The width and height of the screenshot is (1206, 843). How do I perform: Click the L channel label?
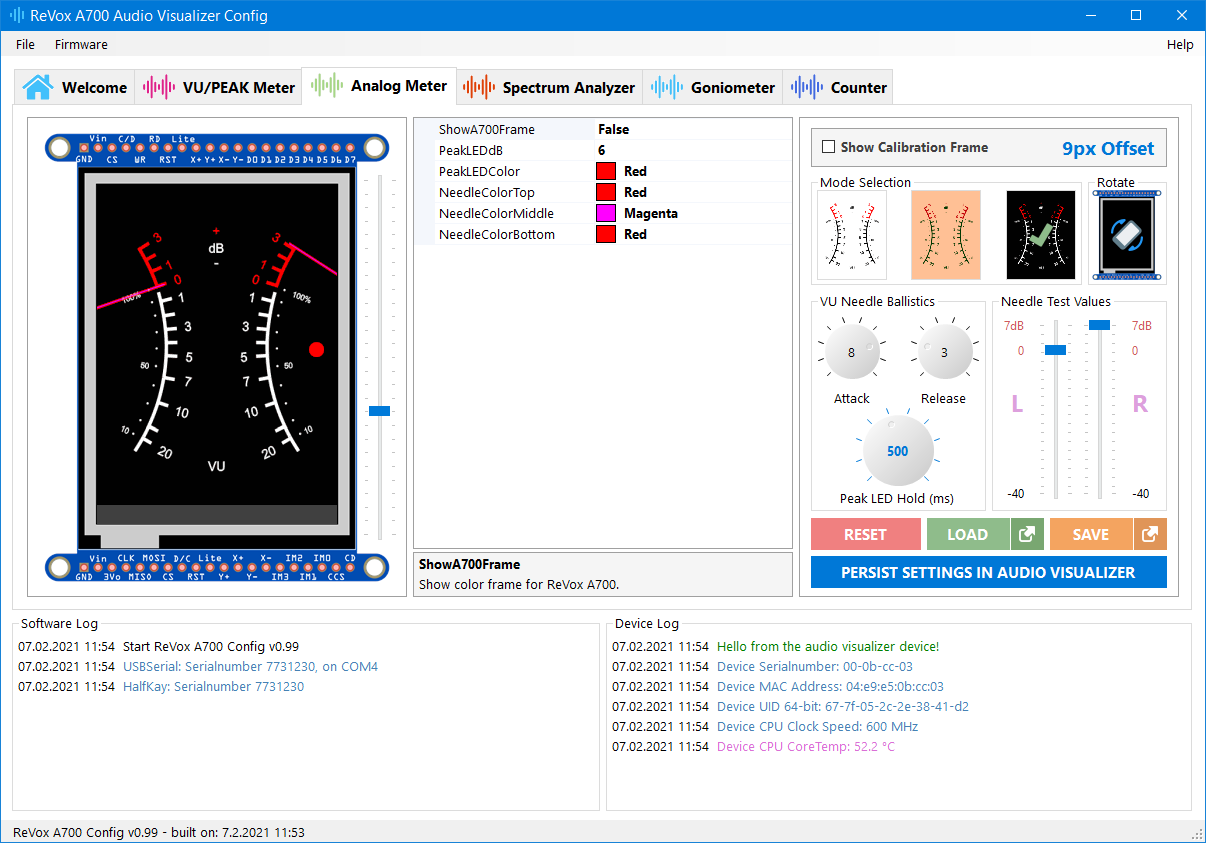pos(1017,404)
